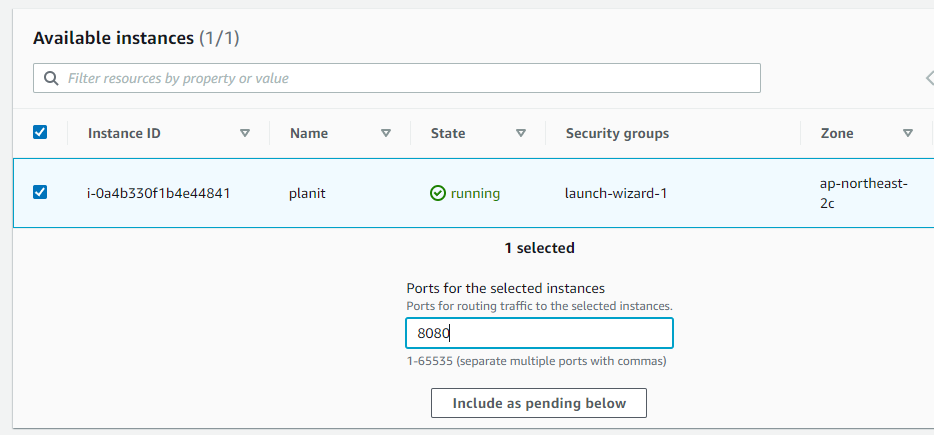Viewport: 934px width, 435px height.
Task: Click the search magnifier icon in filter bar
Action: tap(51, 78)
